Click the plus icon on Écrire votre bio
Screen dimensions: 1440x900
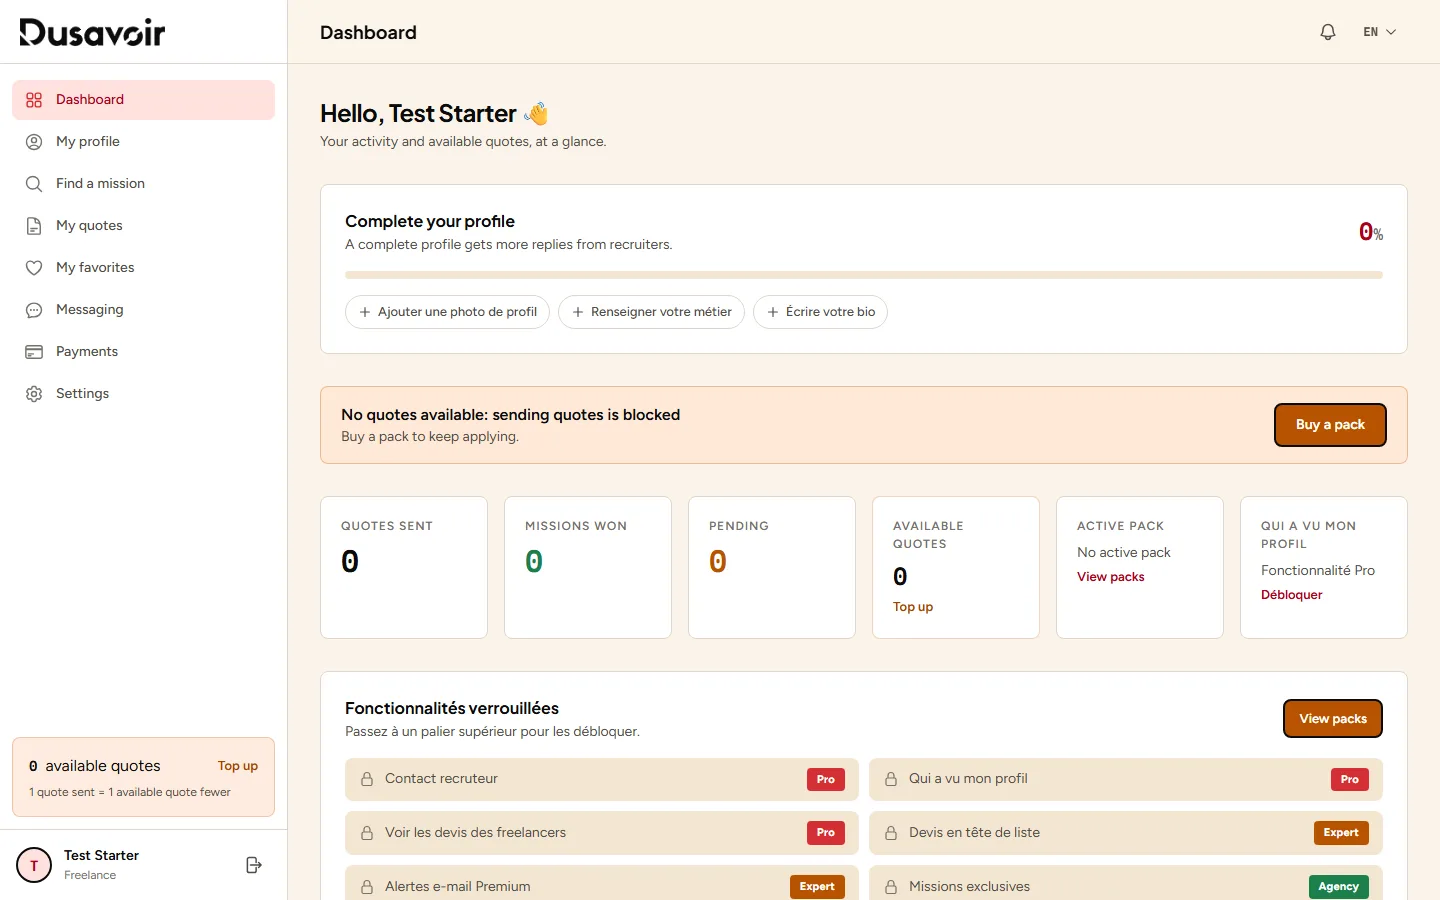pyautogui.click(x=772, y=312)
